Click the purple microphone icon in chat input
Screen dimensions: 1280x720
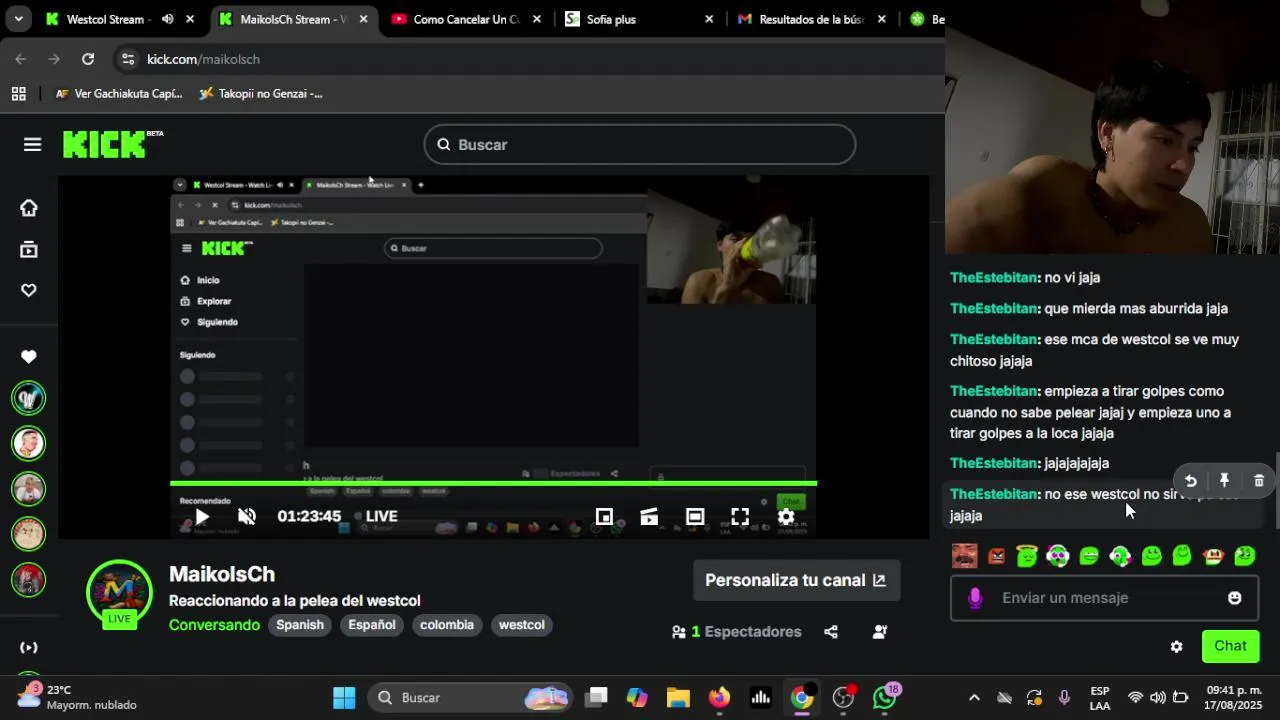975,598
